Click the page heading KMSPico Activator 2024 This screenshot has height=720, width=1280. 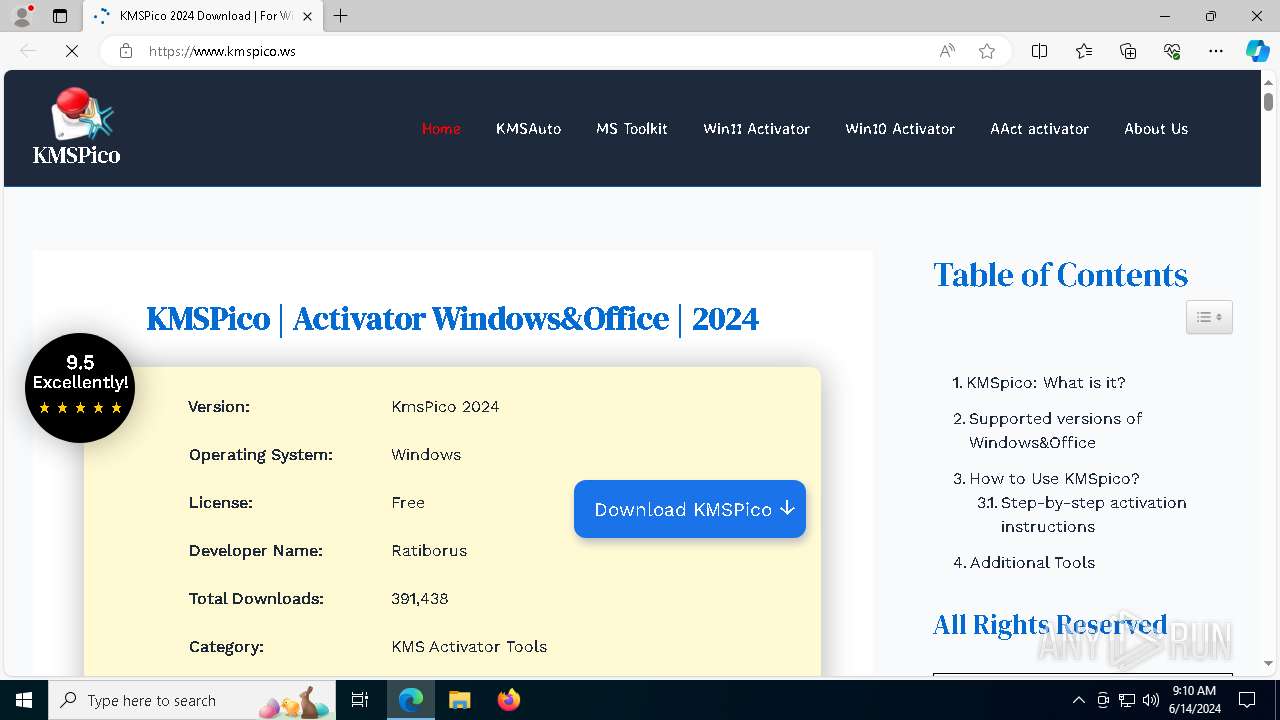point(452,319)
